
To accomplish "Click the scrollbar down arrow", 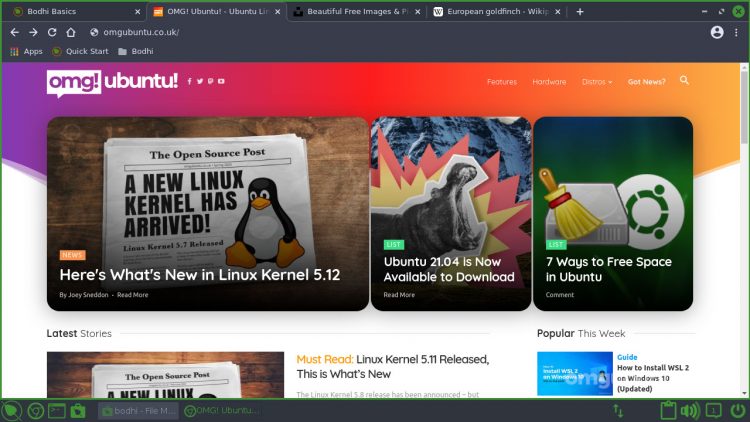I will [x=744, y=393].
